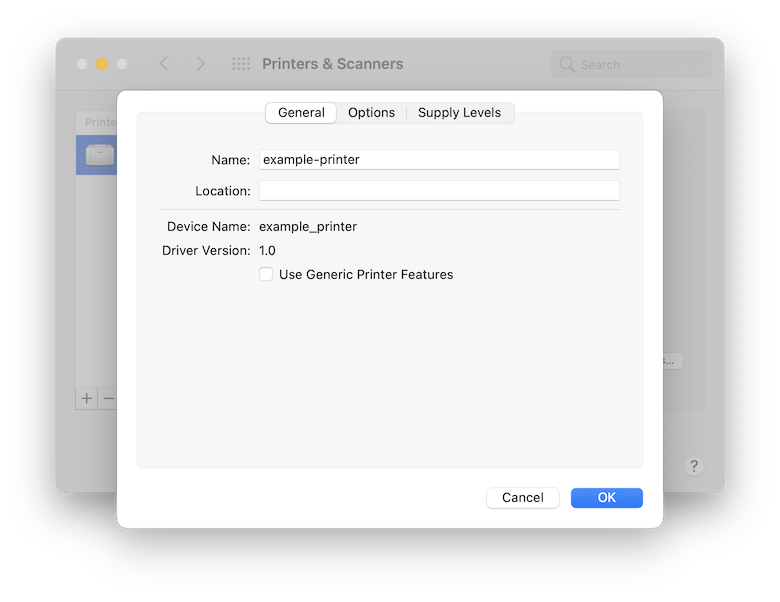The width and height of the screenshot is (780, 602).
Task: Click into the empty Location field
Action: (438, 191)
